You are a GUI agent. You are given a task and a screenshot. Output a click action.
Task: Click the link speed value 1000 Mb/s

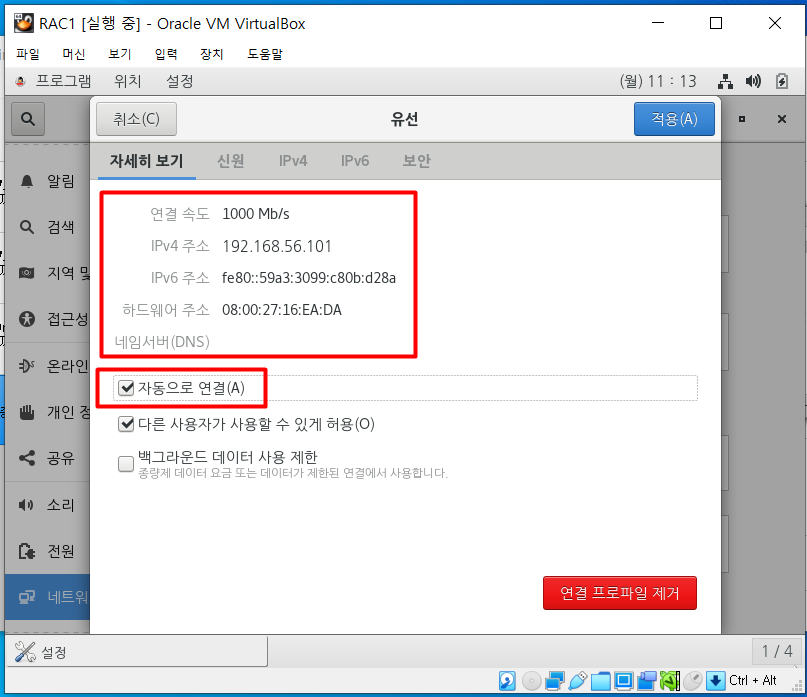256,214
